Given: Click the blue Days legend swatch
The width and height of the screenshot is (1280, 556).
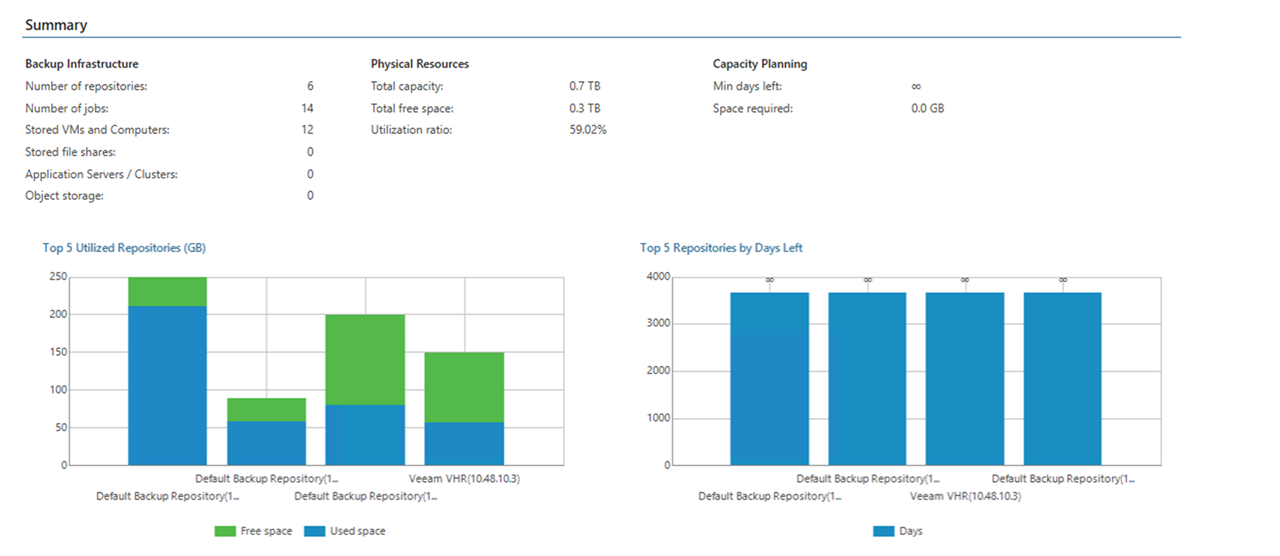Looking at the screenshot, I should 883,531.
